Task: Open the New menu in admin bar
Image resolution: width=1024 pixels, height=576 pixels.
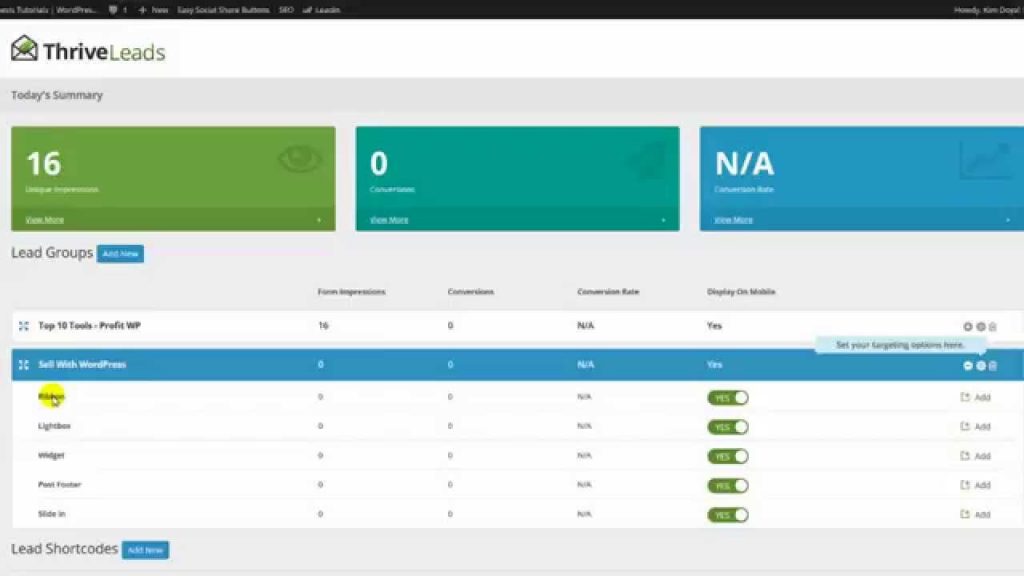Action: 154,9
